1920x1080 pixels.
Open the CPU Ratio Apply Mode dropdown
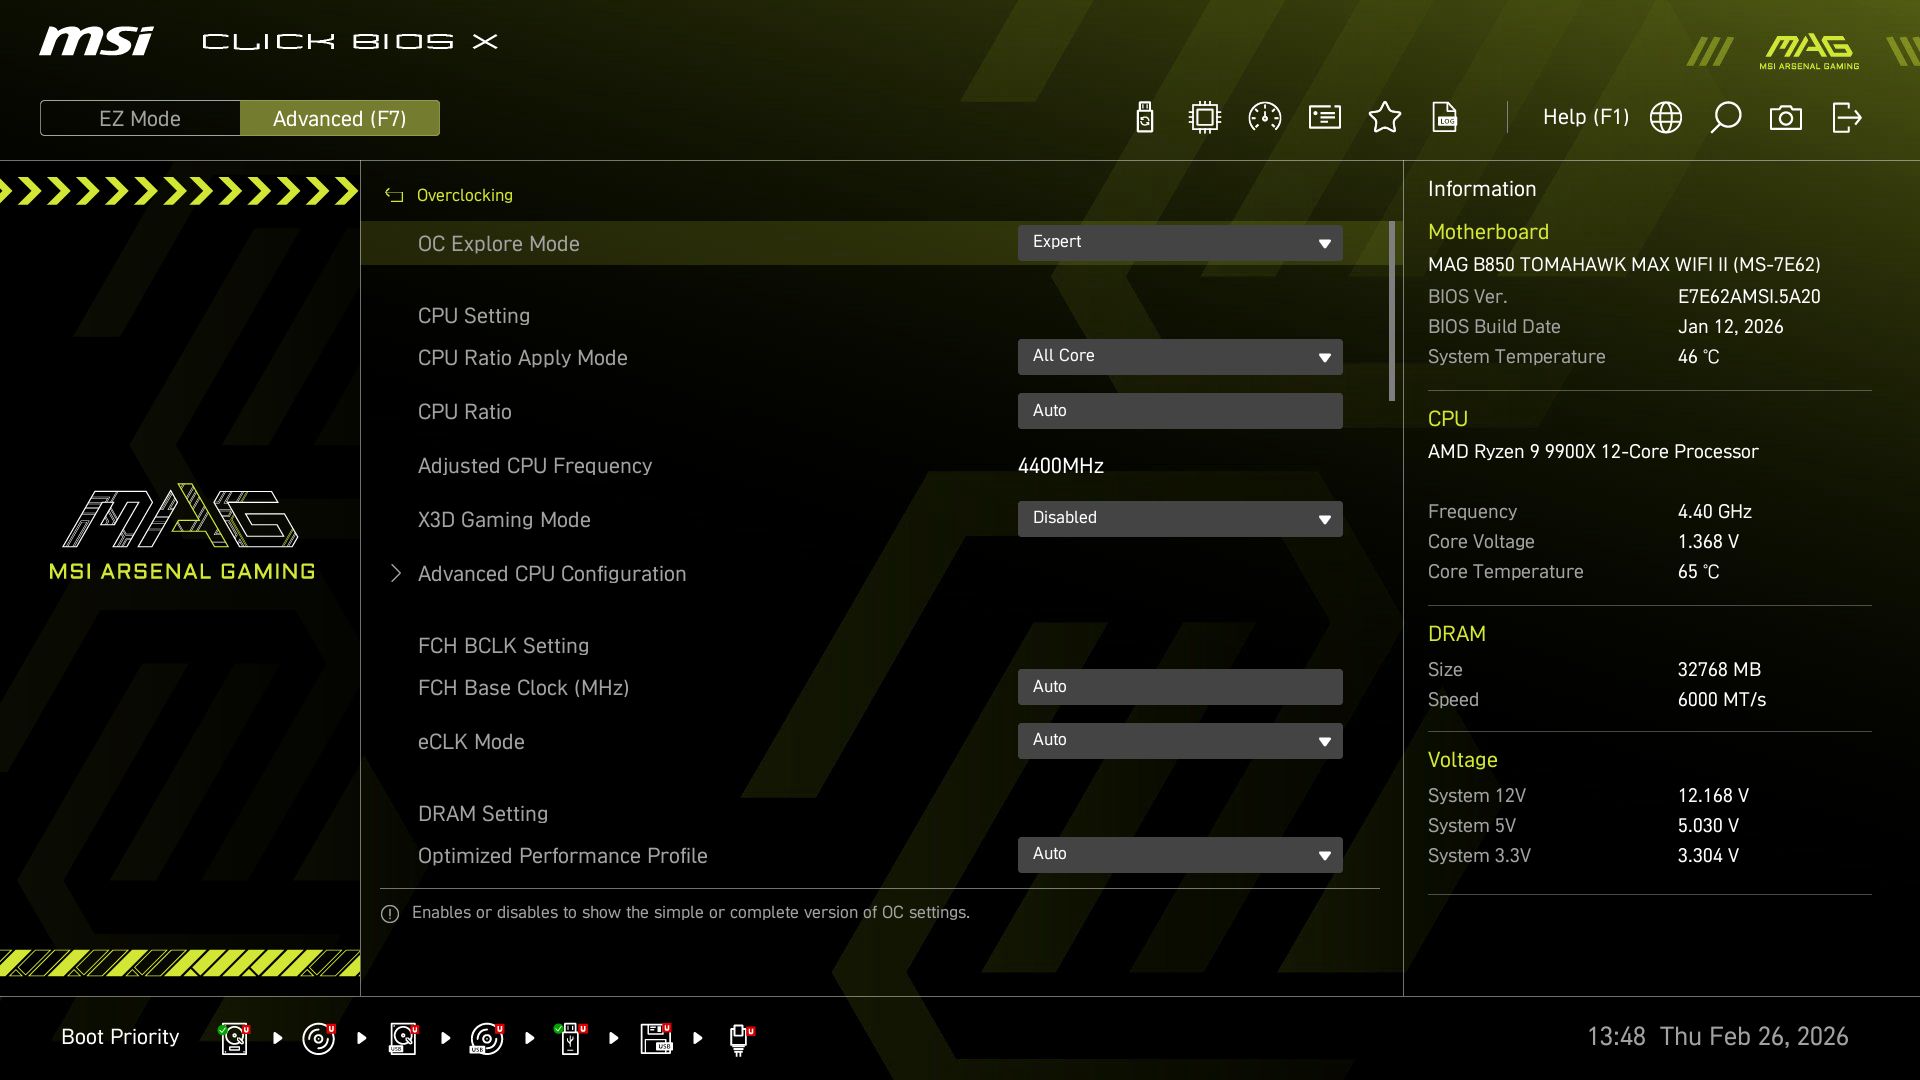1180,356
